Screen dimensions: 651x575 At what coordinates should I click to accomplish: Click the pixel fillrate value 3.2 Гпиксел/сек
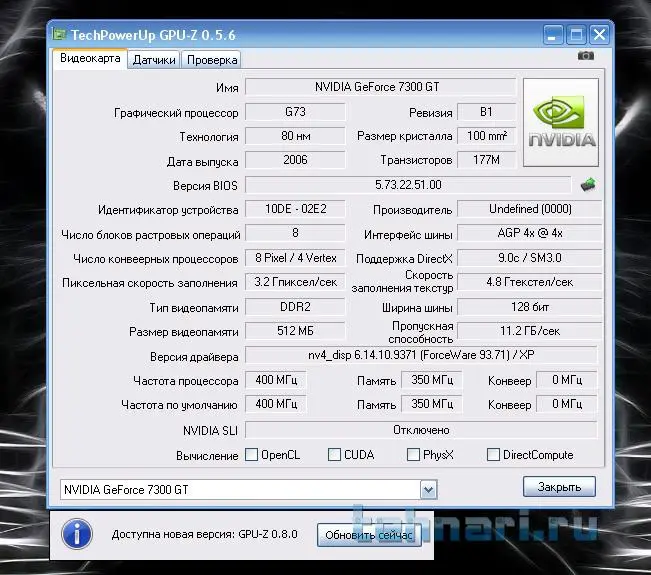(x=295, y=282)
